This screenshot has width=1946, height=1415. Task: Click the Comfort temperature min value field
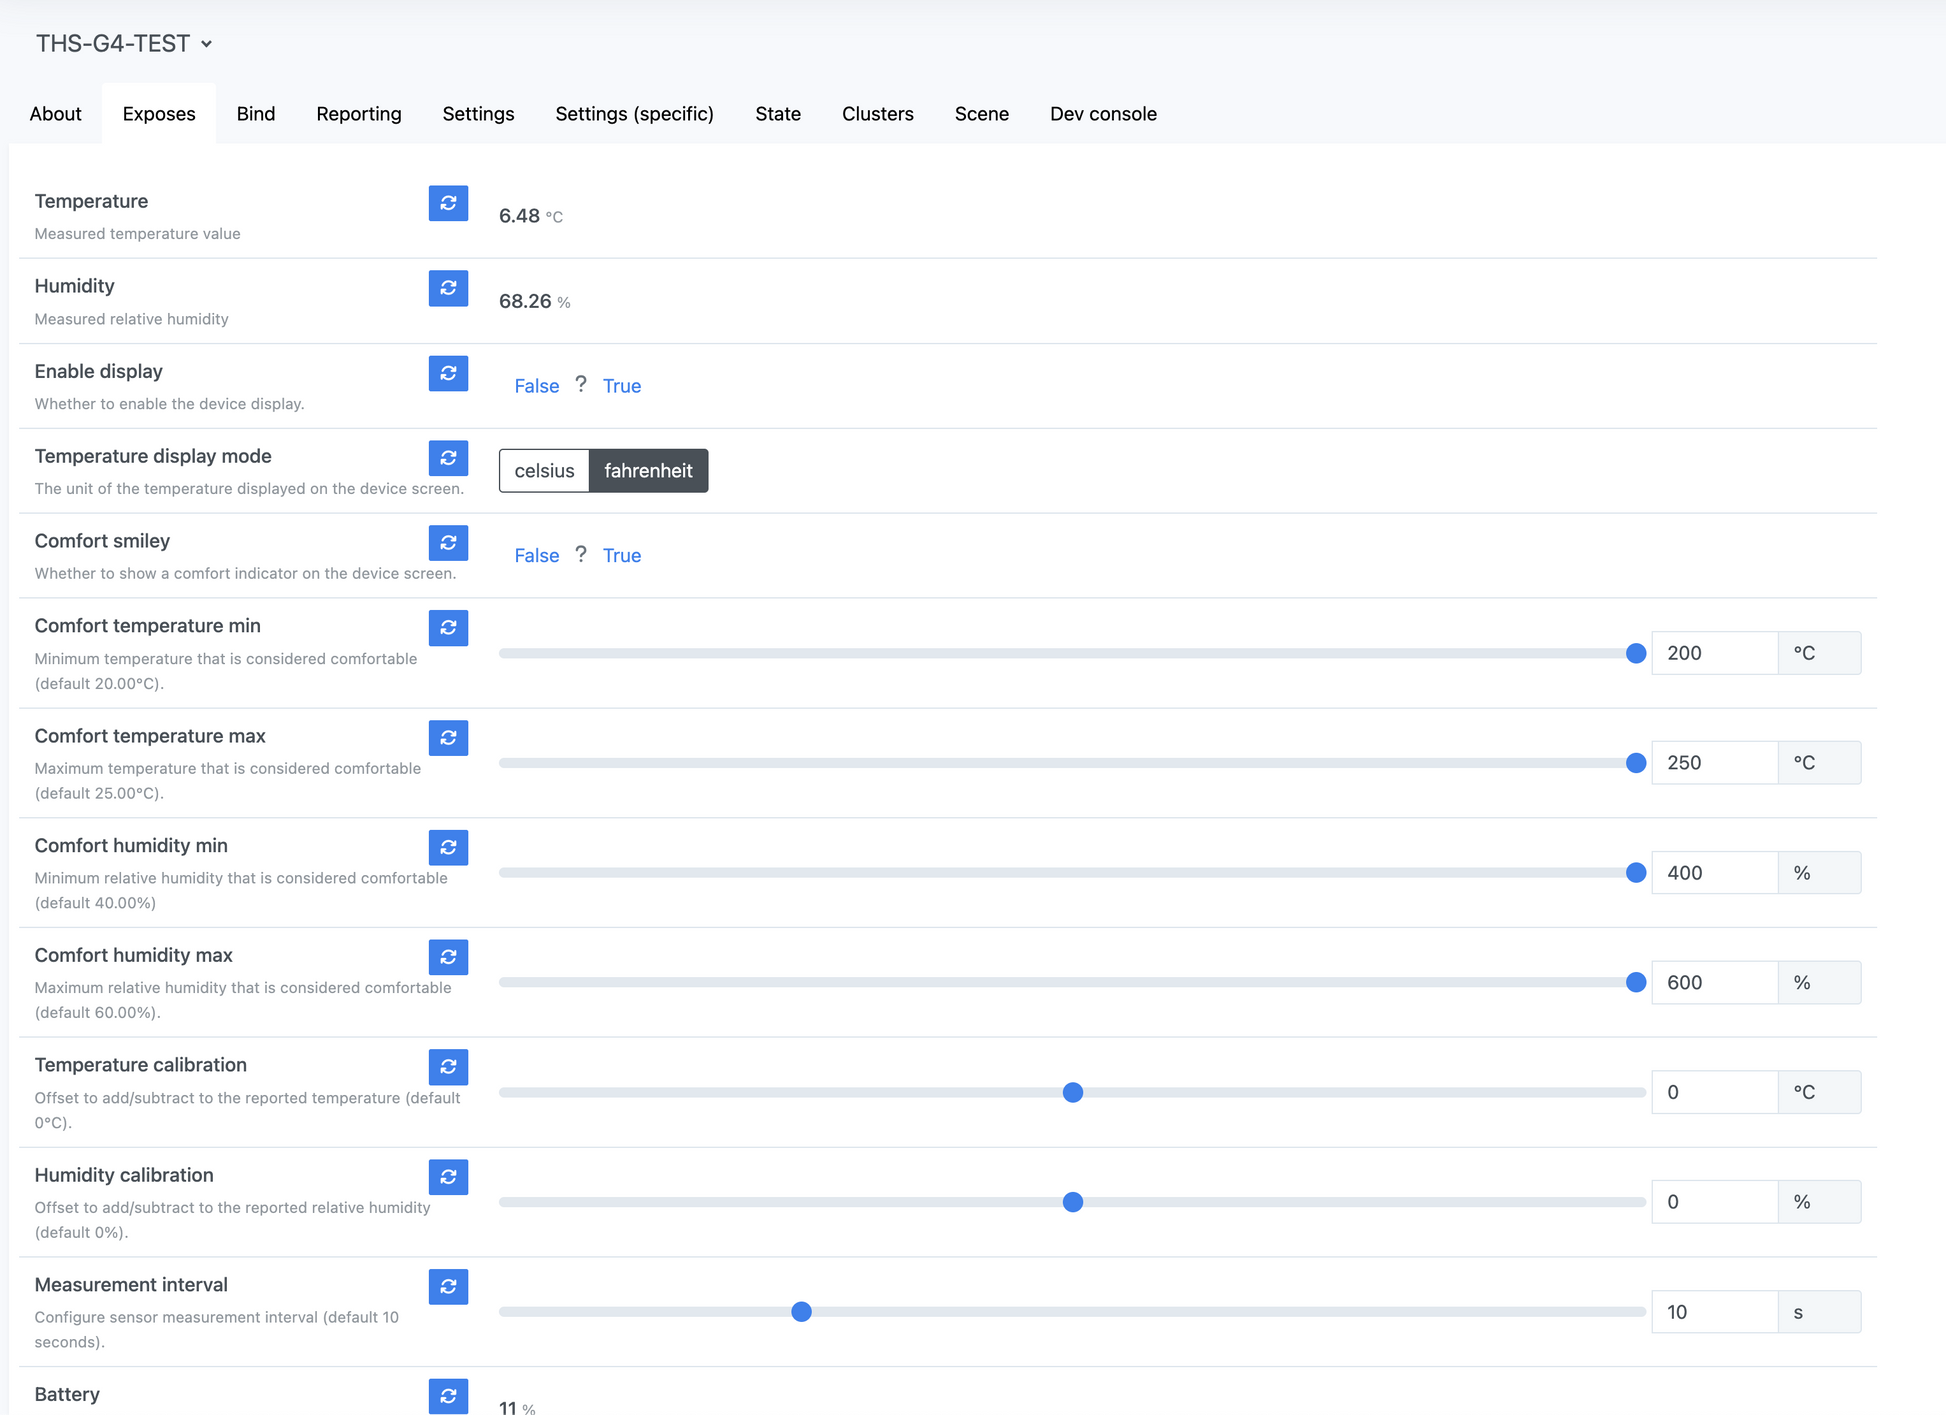click(x=1714, y=653)
